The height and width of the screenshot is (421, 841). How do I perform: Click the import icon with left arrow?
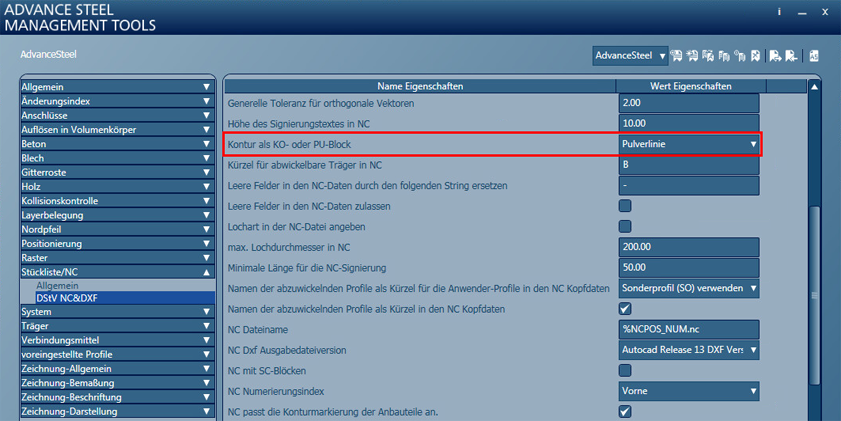(791, 56)
